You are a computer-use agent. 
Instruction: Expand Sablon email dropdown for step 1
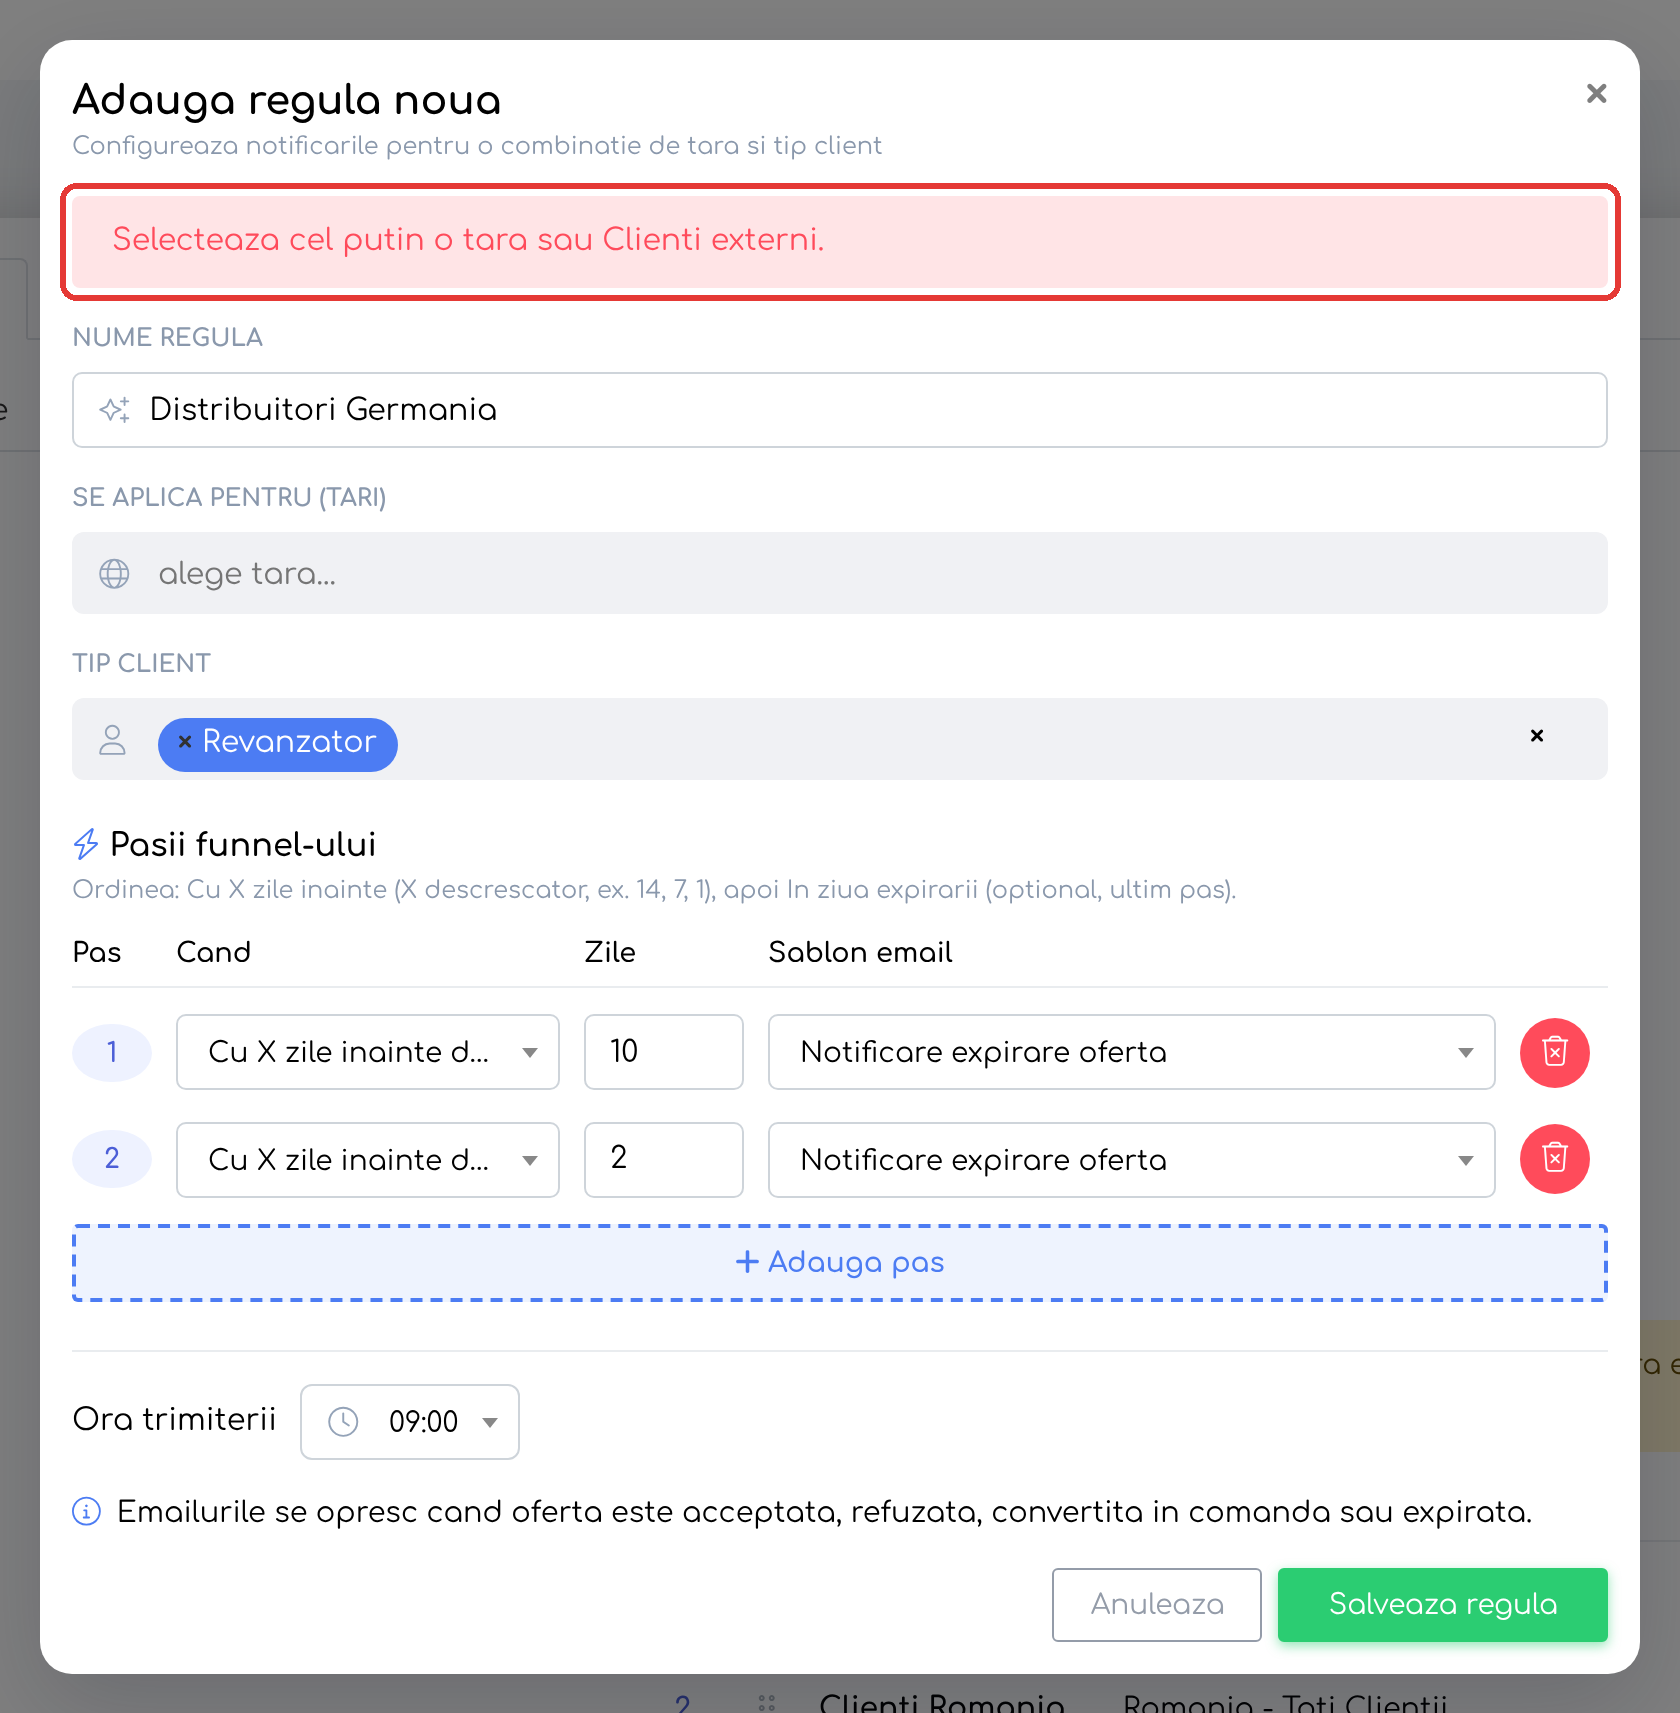1131,1052
